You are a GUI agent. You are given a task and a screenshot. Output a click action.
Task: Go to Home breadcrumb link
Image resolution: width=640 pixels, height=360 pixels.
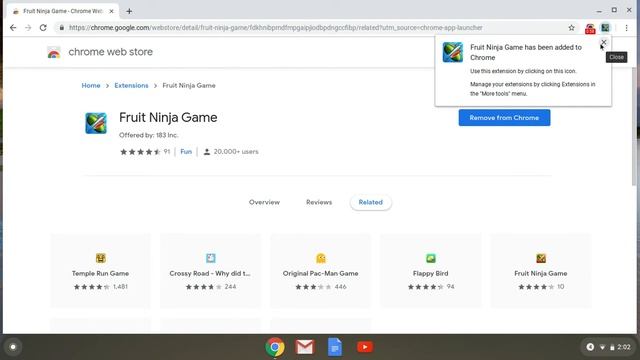tap(91, 86)
